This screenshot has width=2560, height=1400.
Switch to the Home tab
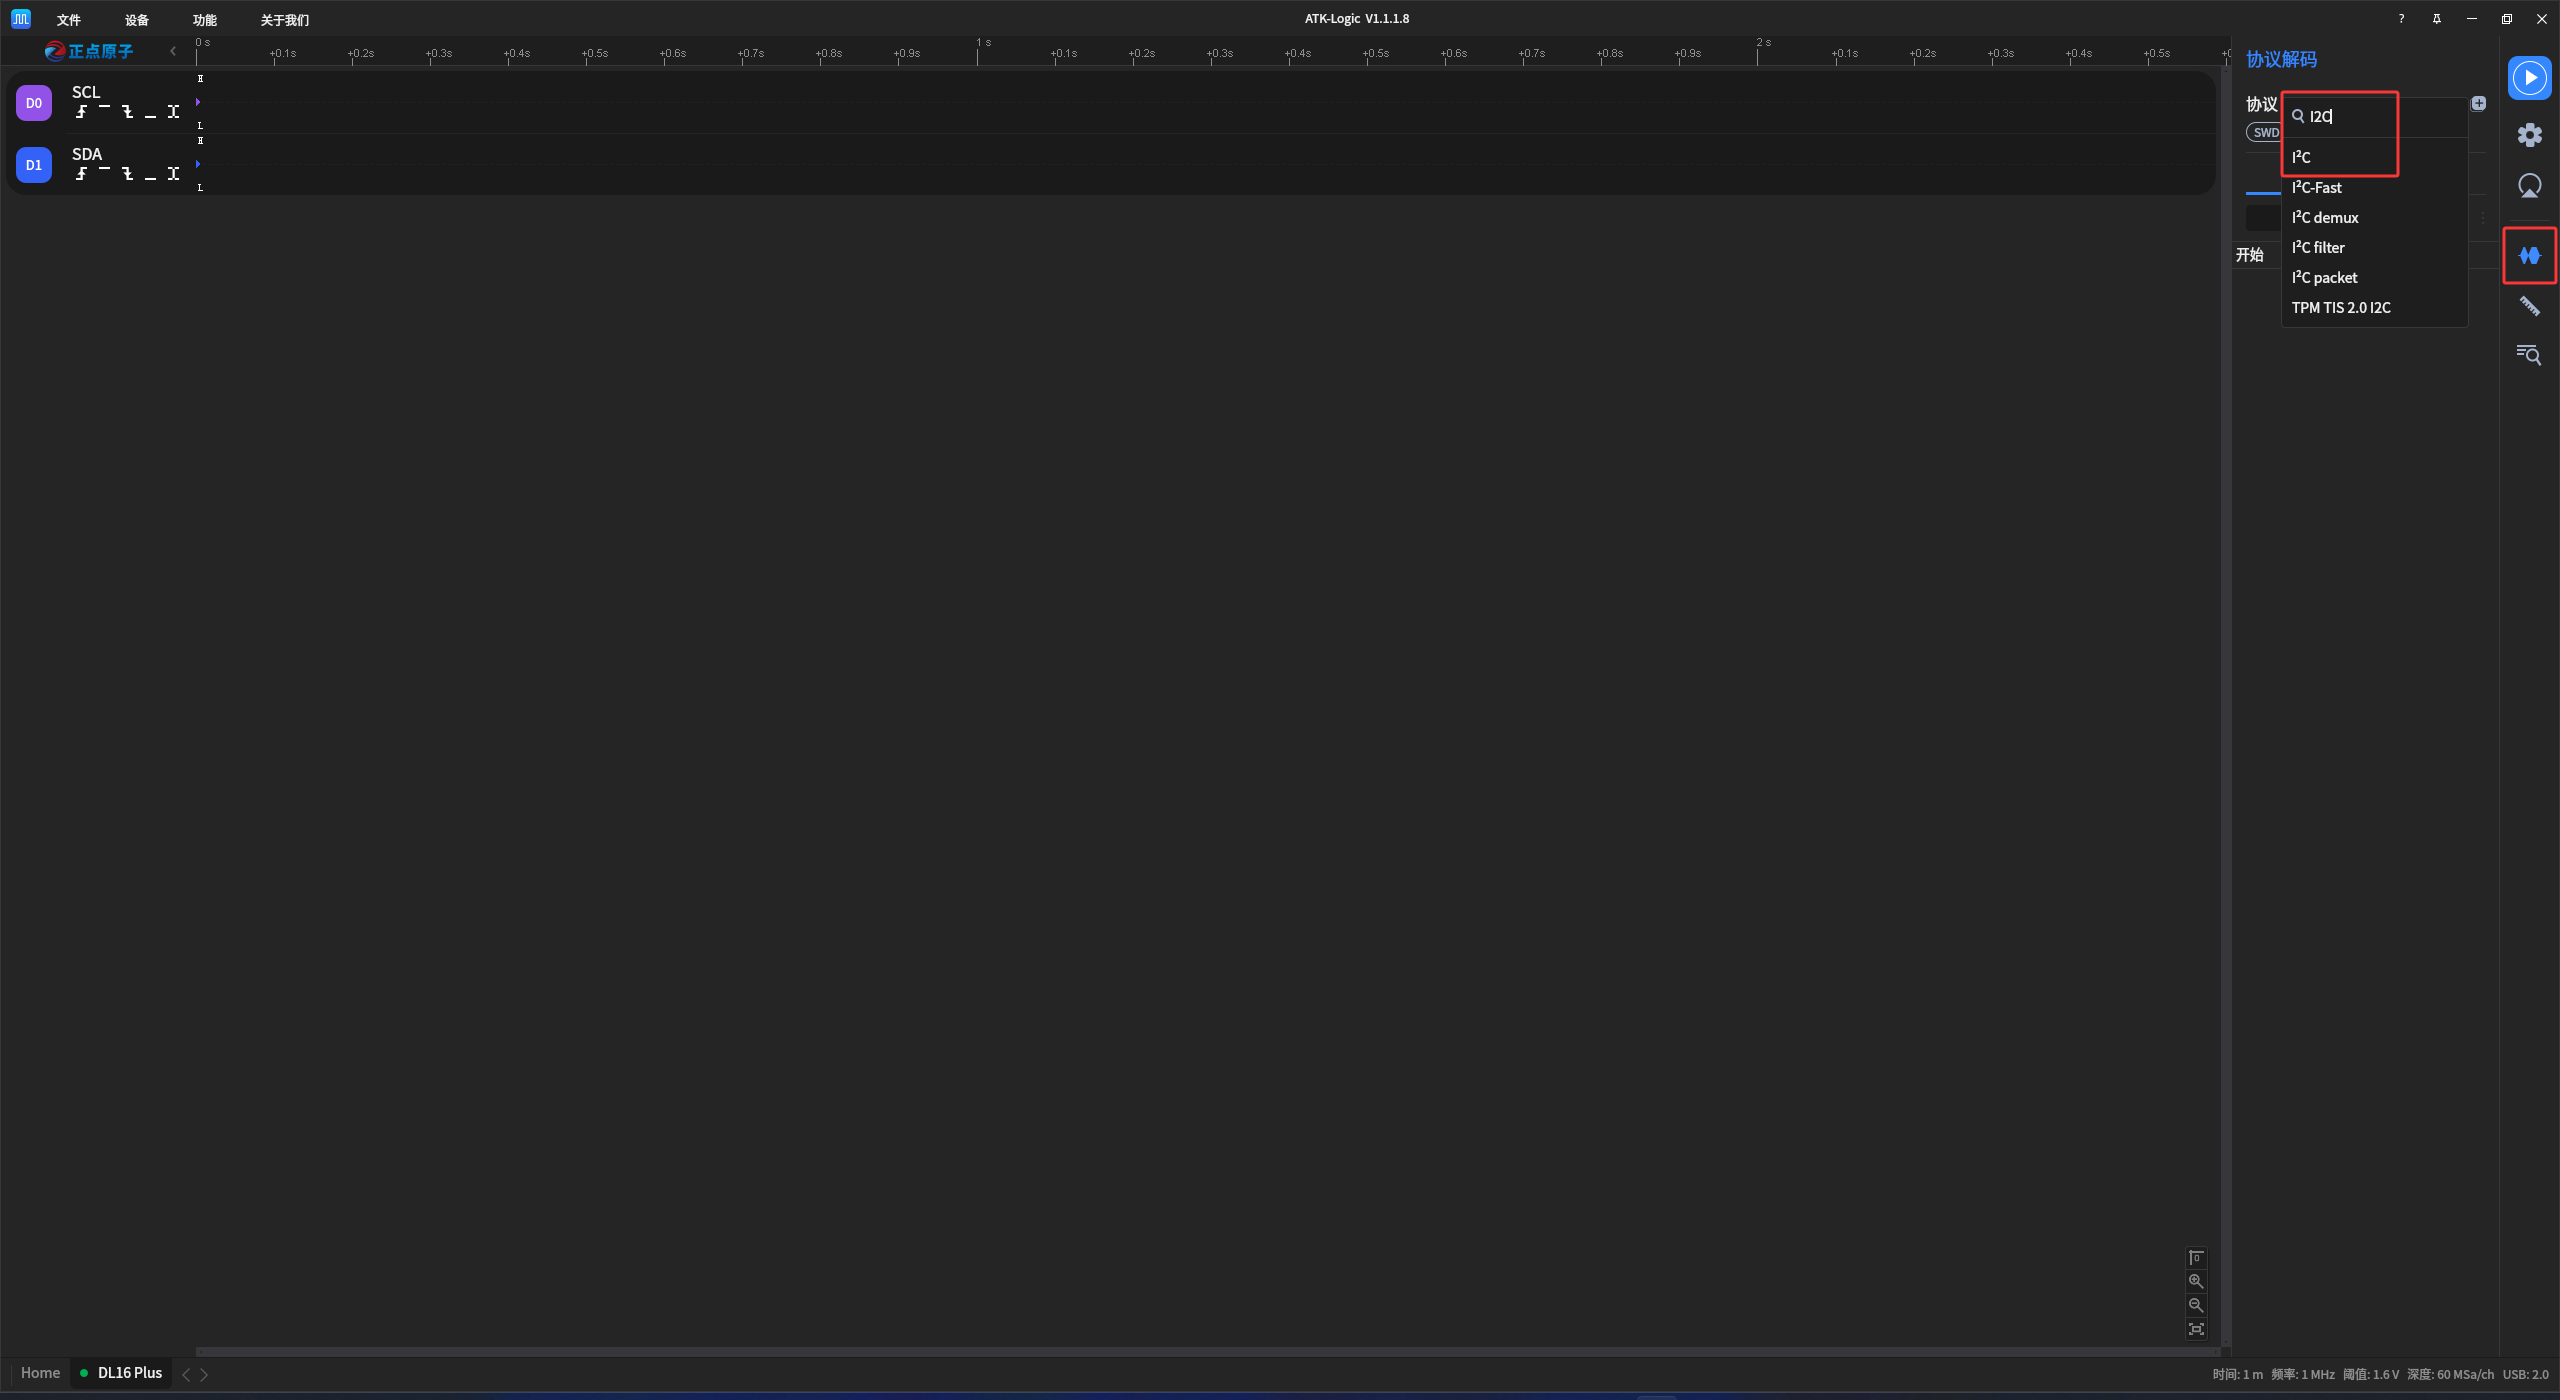click(40, 1373)
